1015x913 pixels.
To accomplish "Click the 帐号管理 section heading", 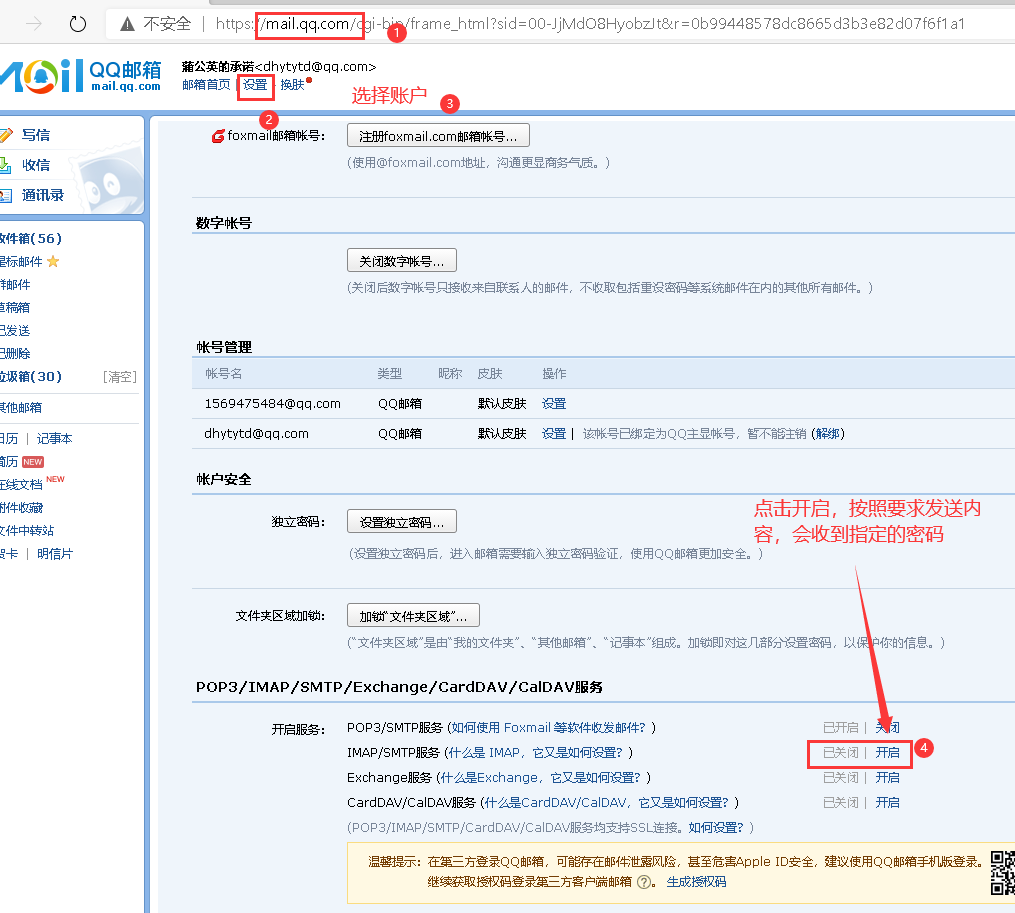I will point(224,347).
